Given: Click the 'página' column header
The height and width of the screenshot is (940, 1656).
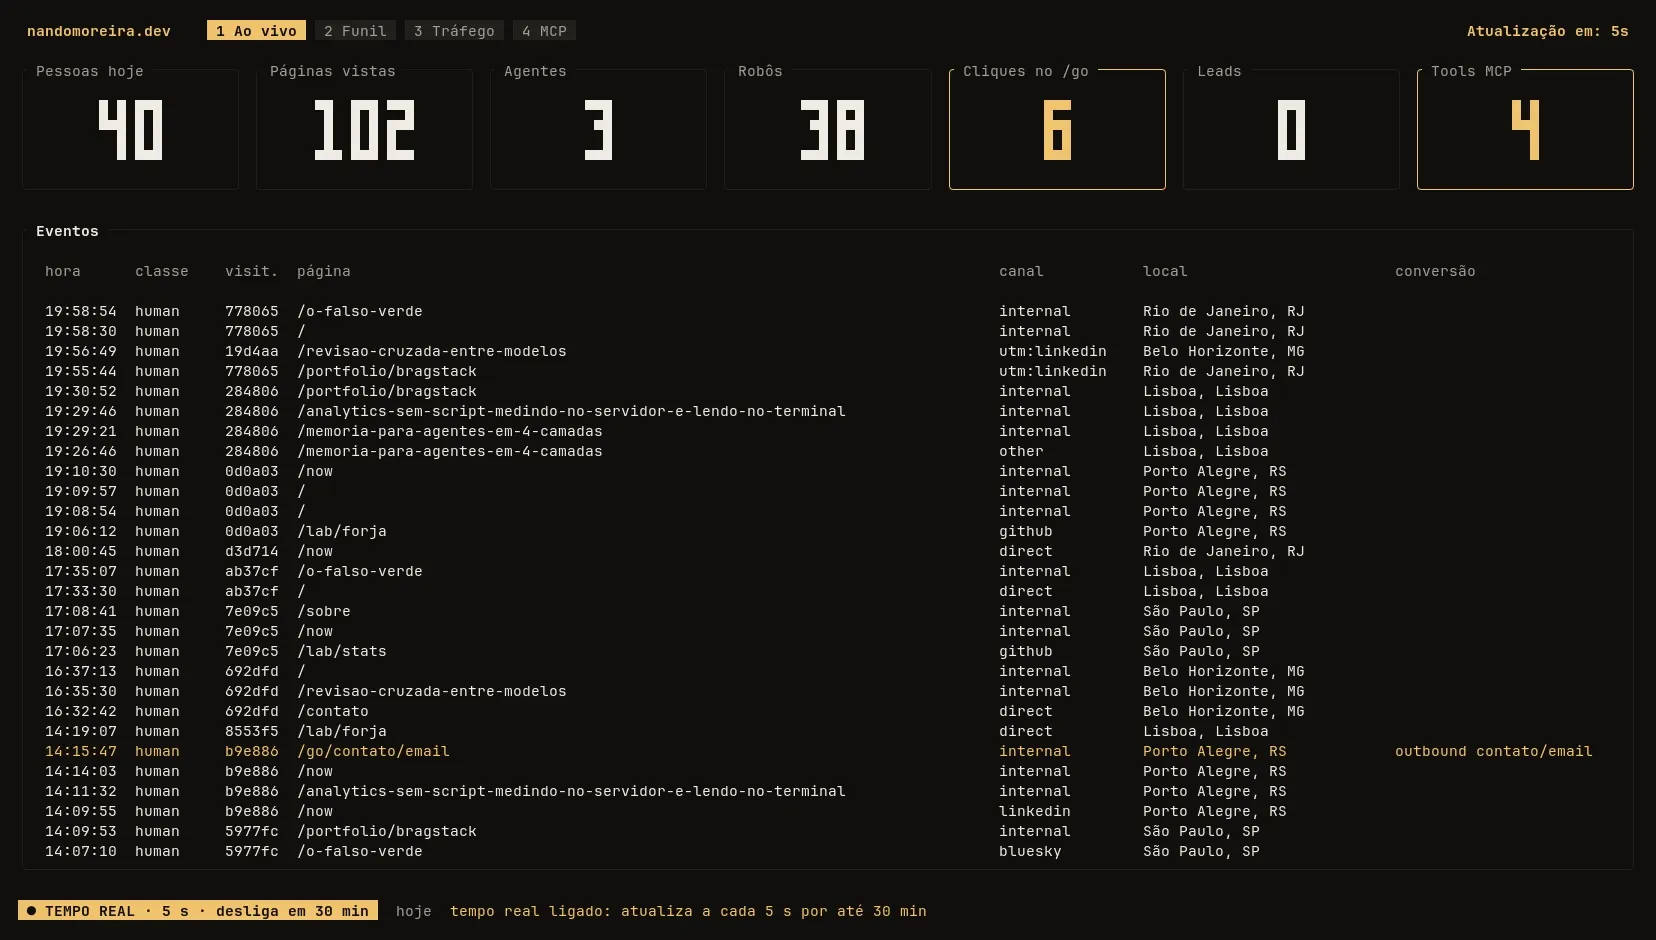Looking at the screenshot, I should pyautogui.click(x=324, y=271).
